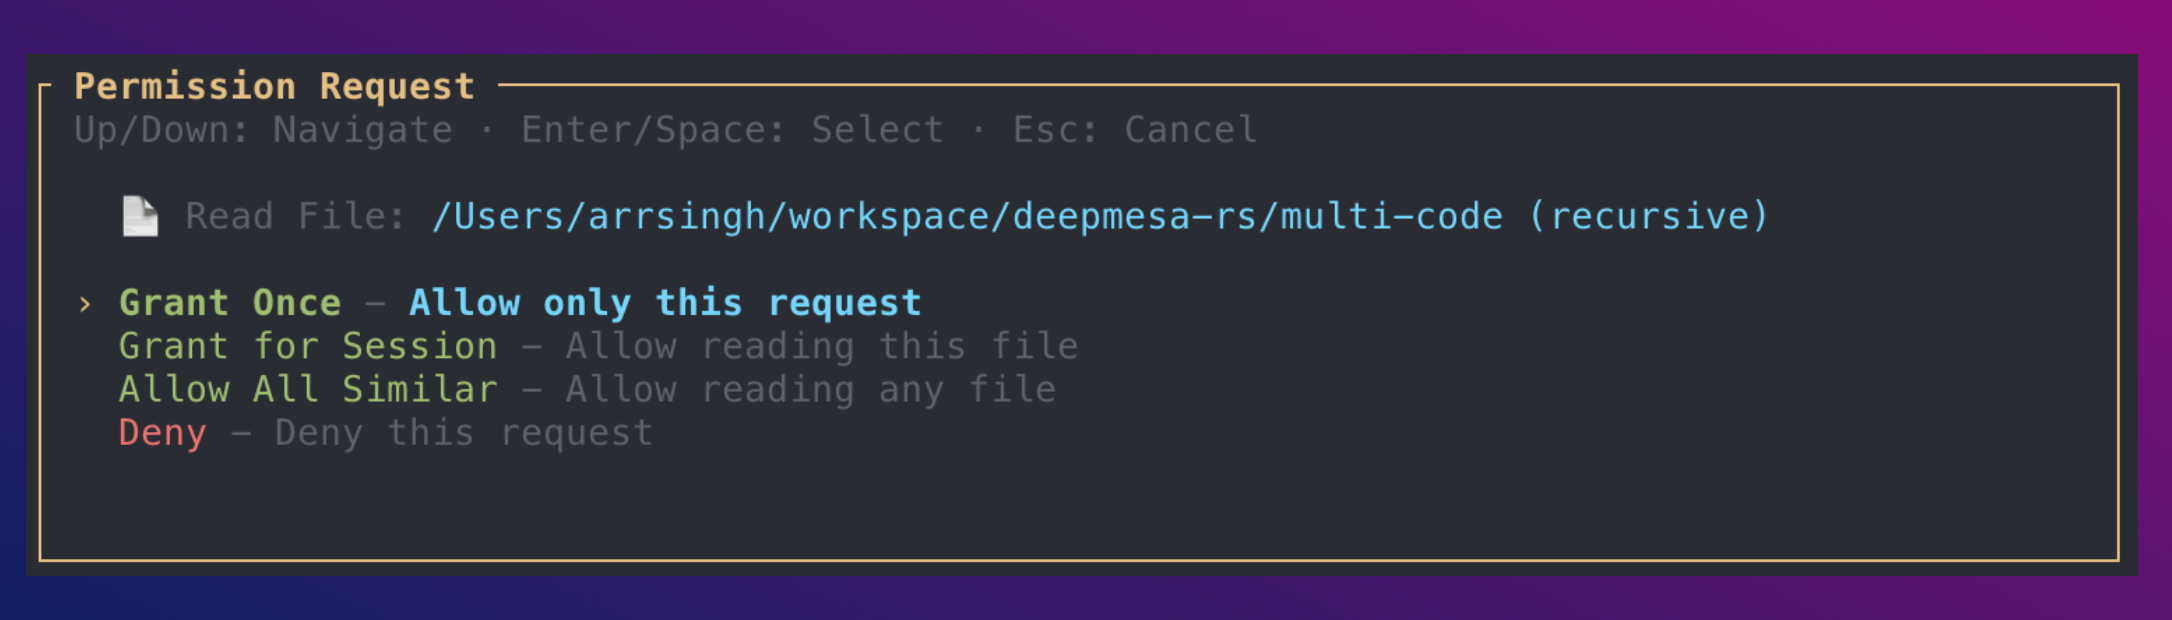Click 'Deny this request' description text
The width and height of the screenshot is (2172, 620).
(460, 432)
